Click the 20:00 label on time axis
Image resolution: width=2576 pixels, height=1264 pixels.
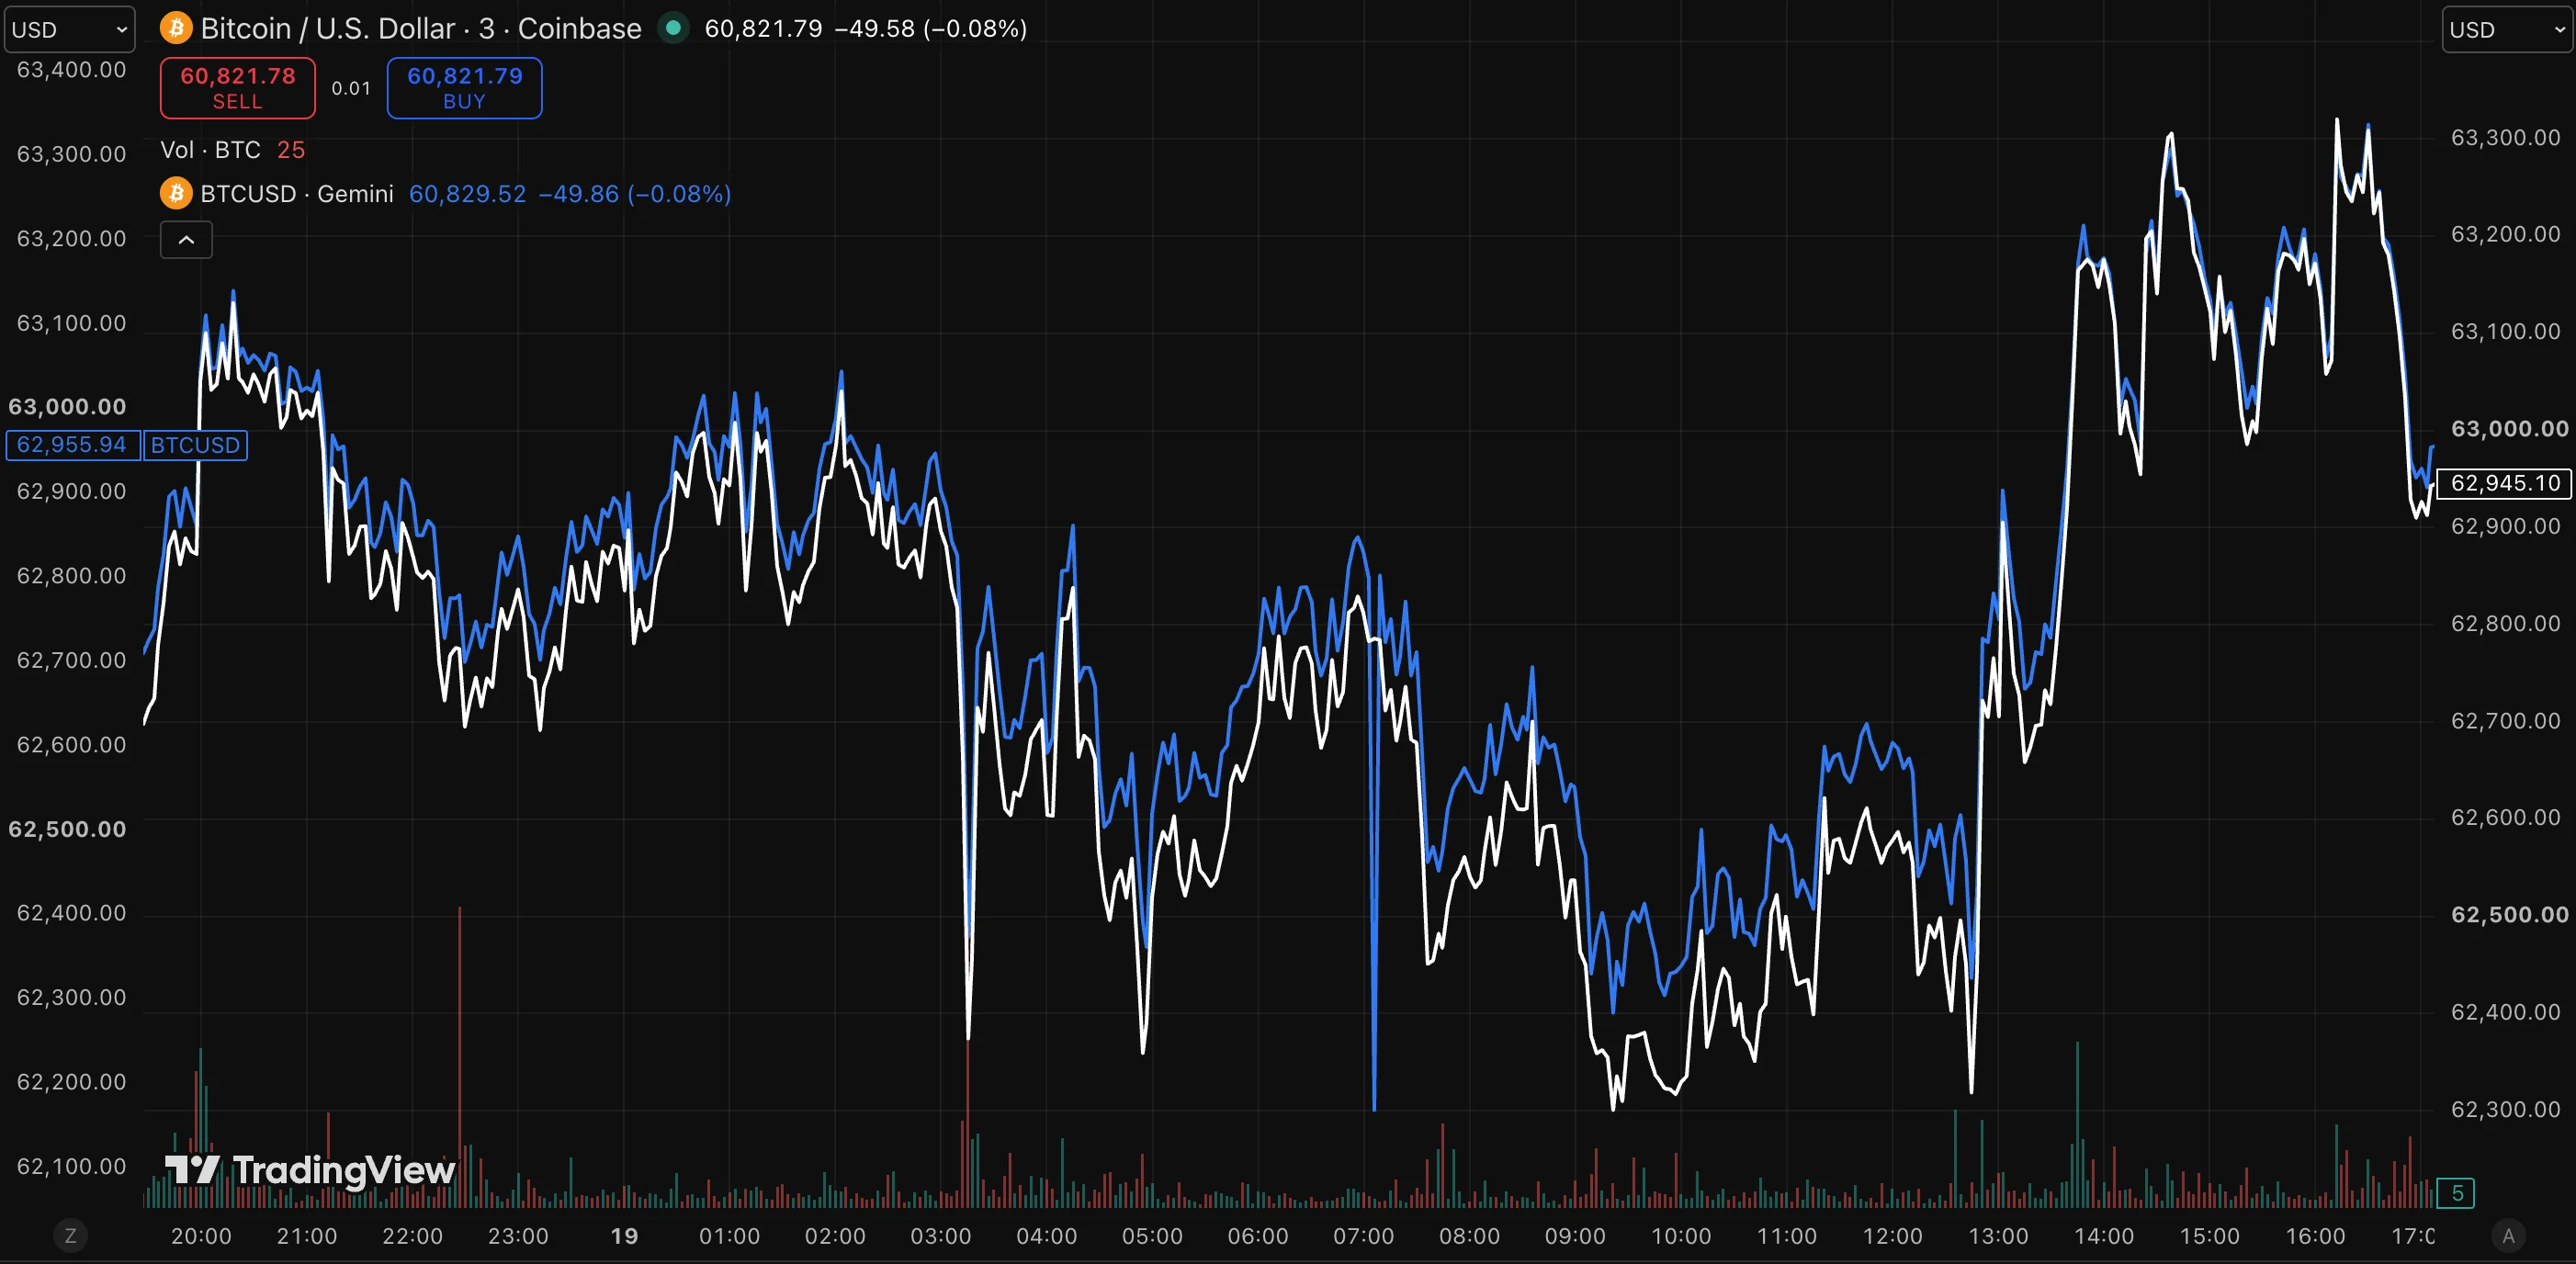click(201, 1236)
